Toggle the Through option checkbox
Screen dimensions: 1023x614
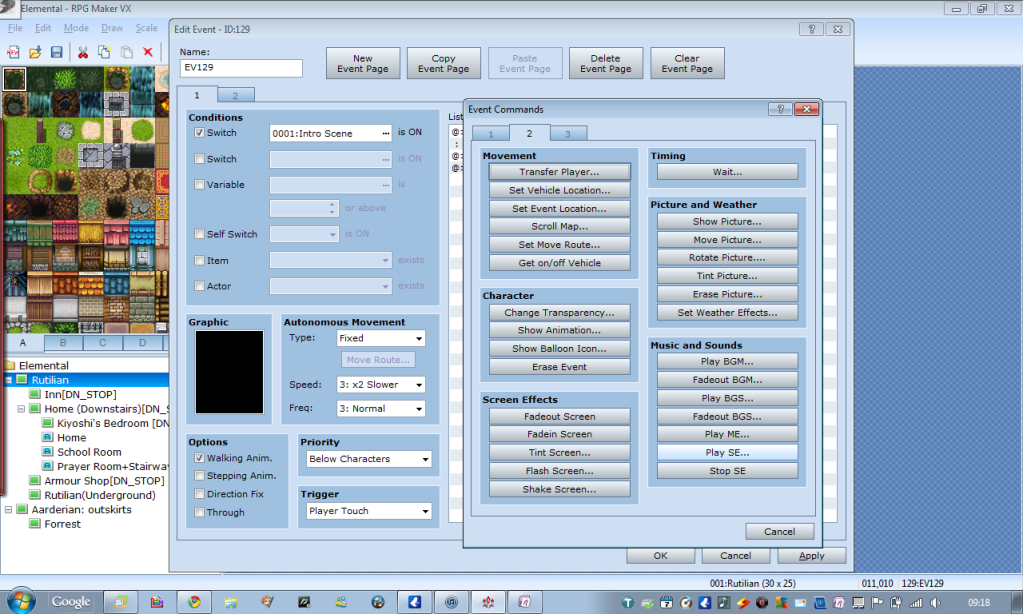[200, 512]
